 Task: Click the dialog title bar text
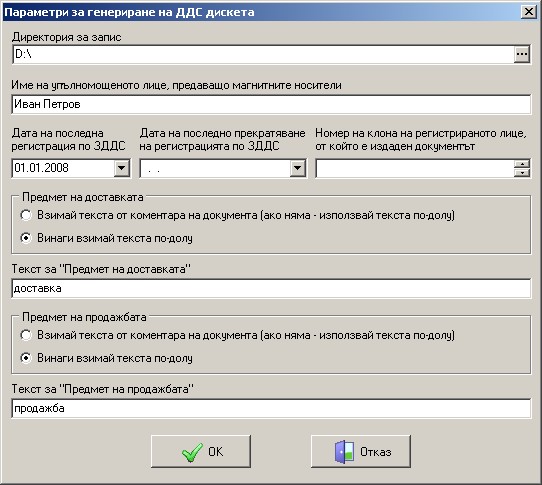pyautogui.click(x=129, y=12)
